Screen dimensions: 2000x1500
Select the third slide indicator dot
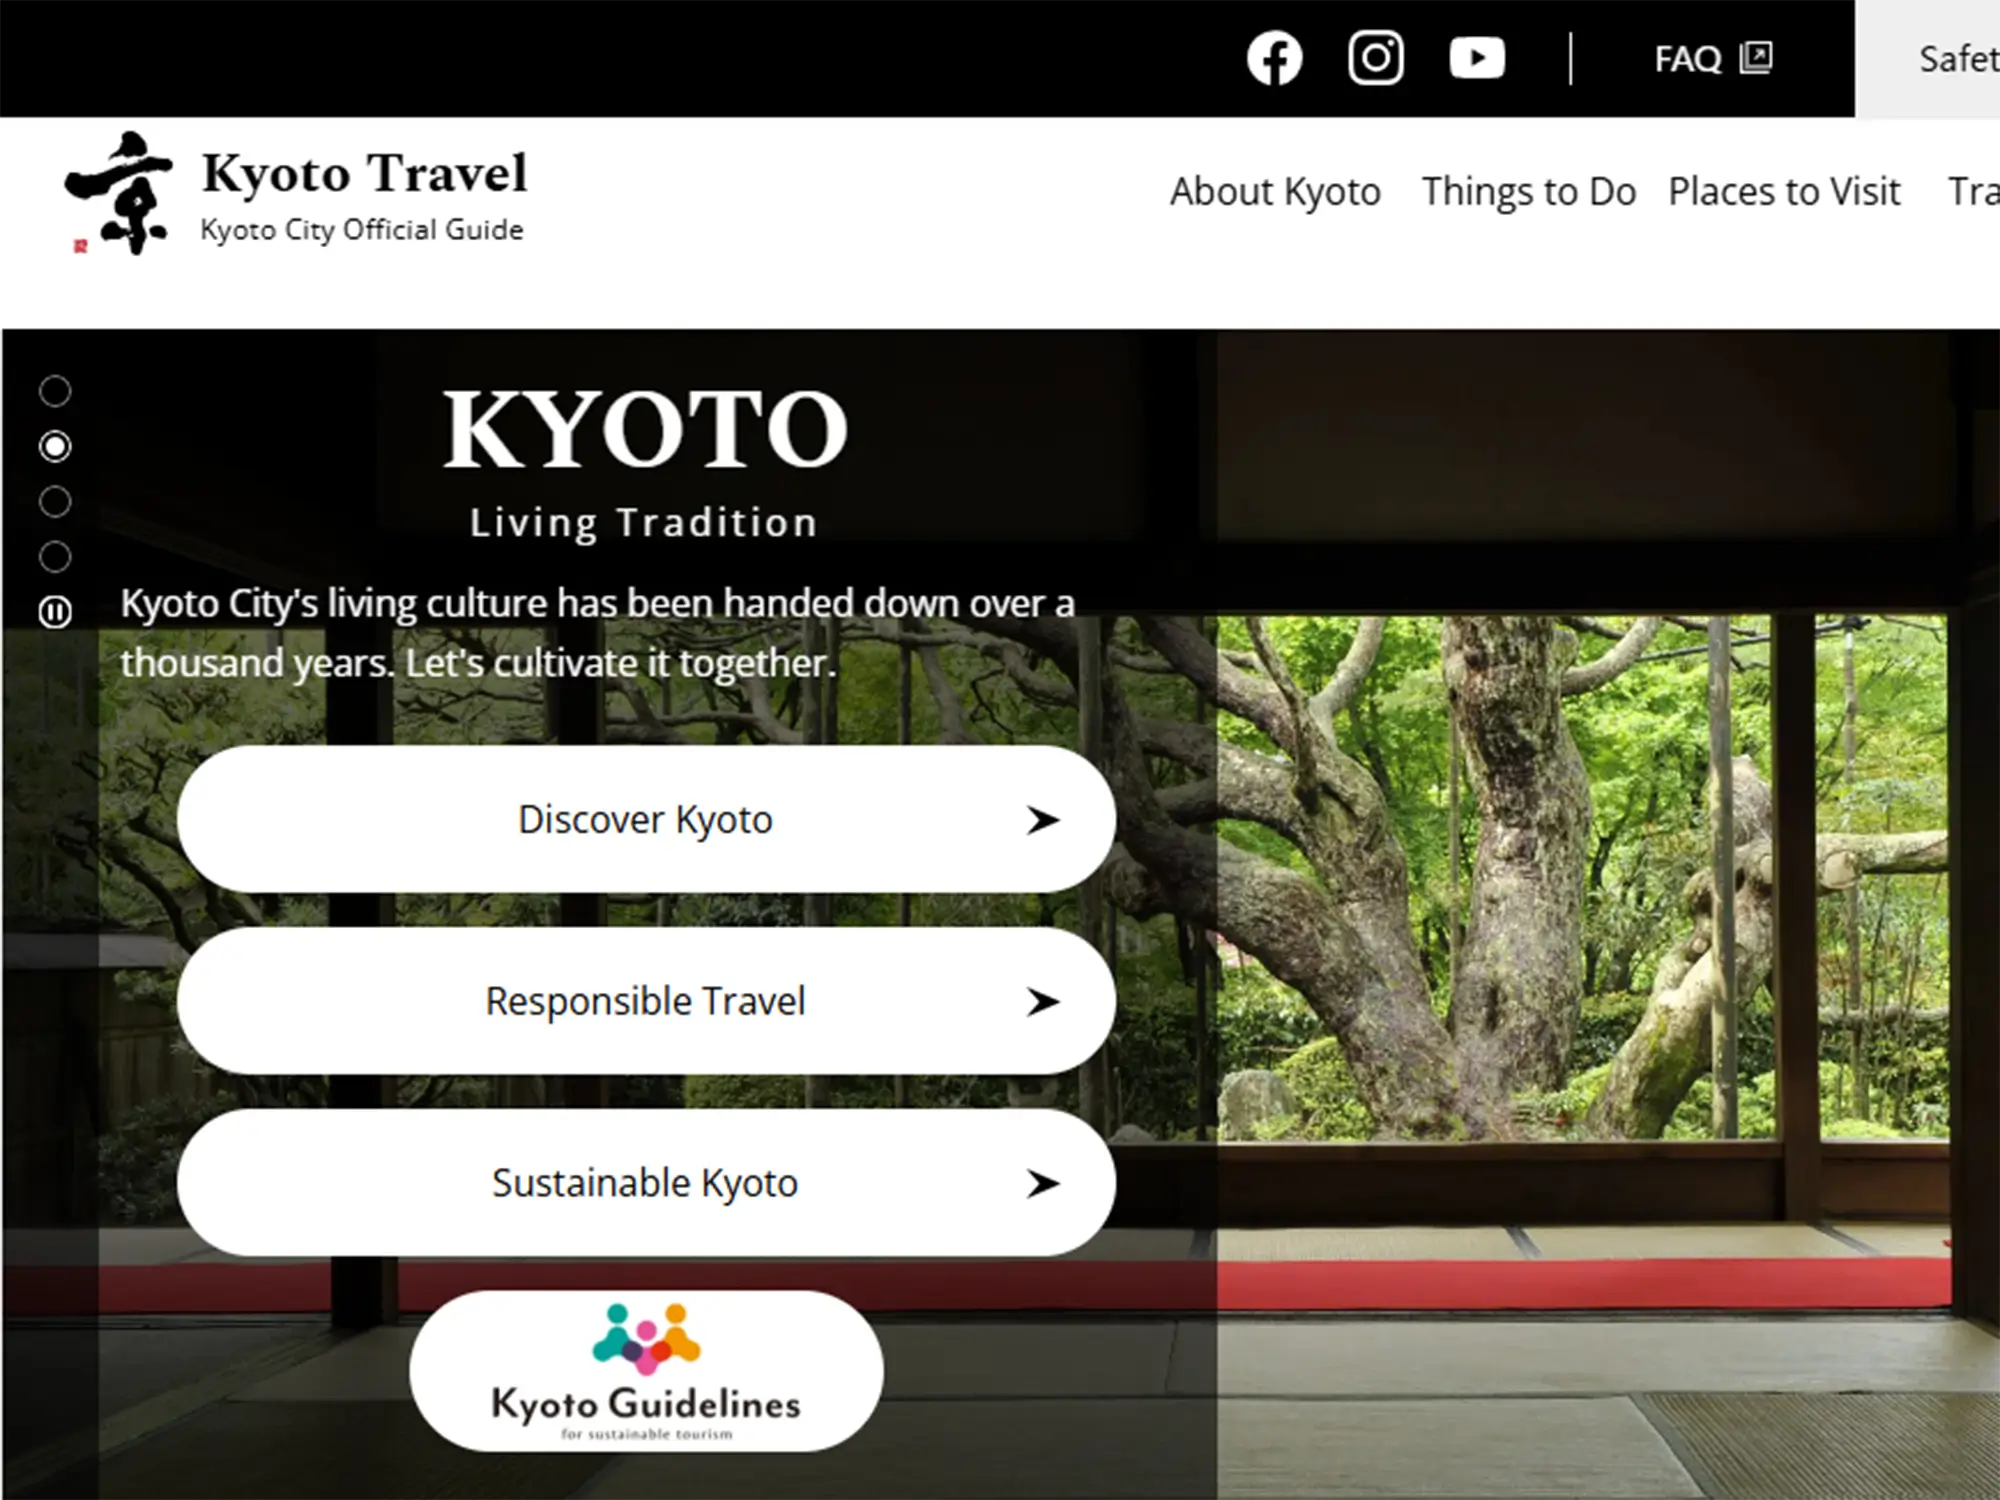coord(55,501)
